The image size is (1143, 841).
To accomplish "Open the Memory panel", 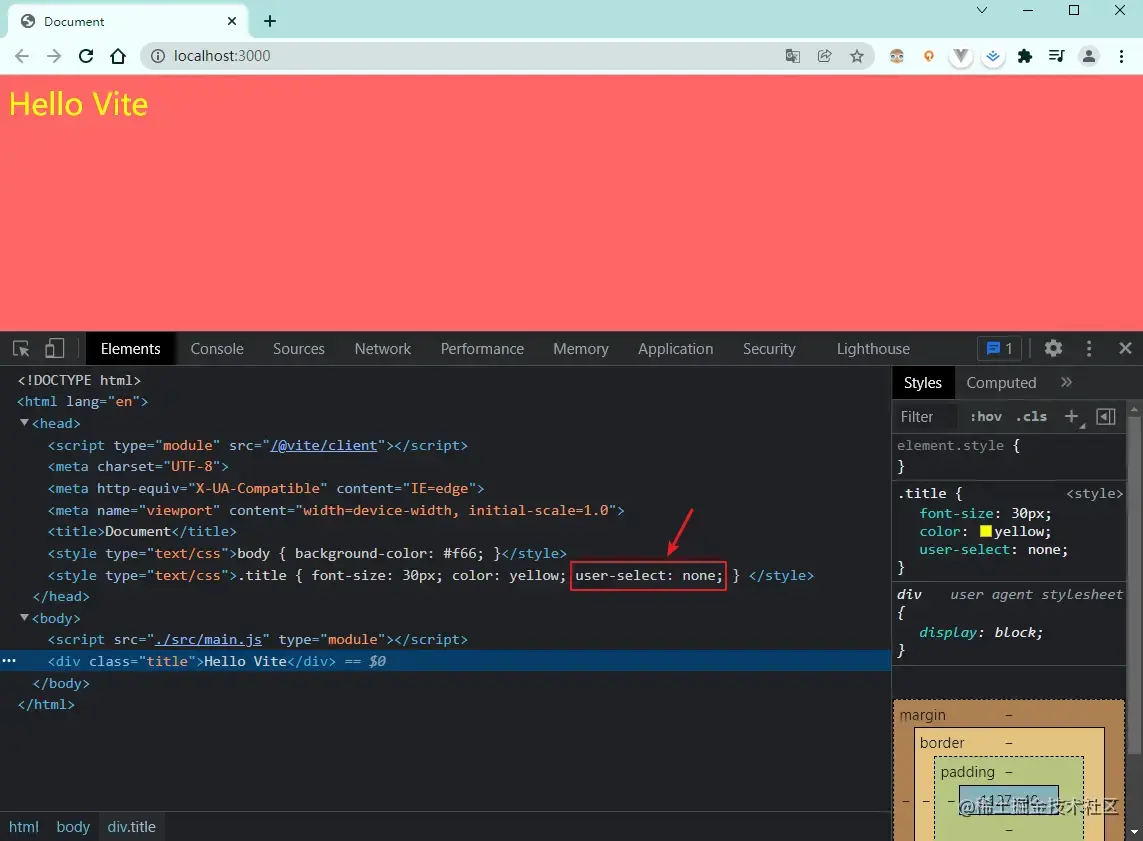I will coord(580,348).
